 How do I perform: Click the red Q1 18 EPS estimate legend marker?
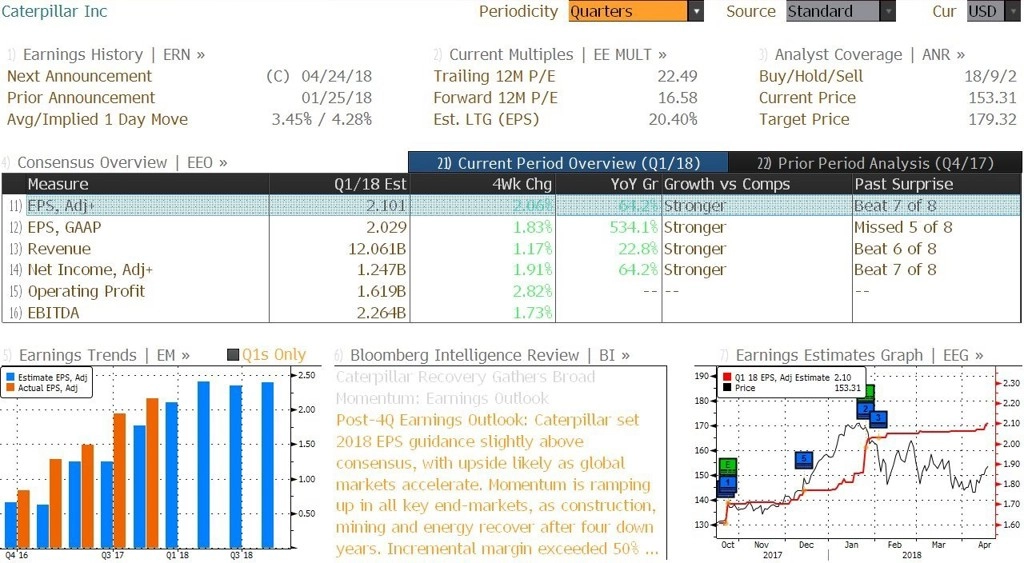click(x=726, y=378)
